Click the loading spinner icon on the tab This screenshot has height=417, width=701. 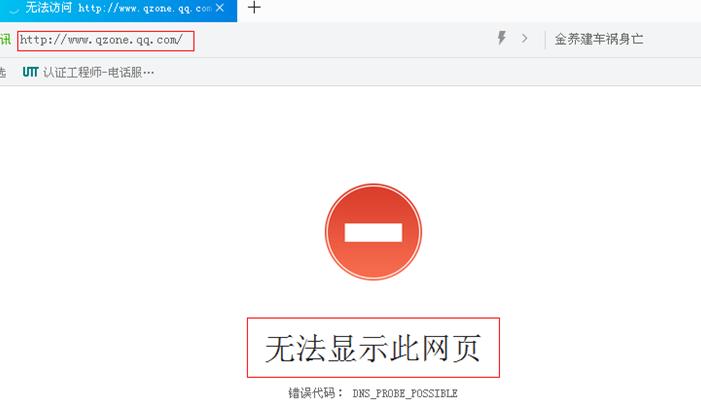[x=11, y=8]
